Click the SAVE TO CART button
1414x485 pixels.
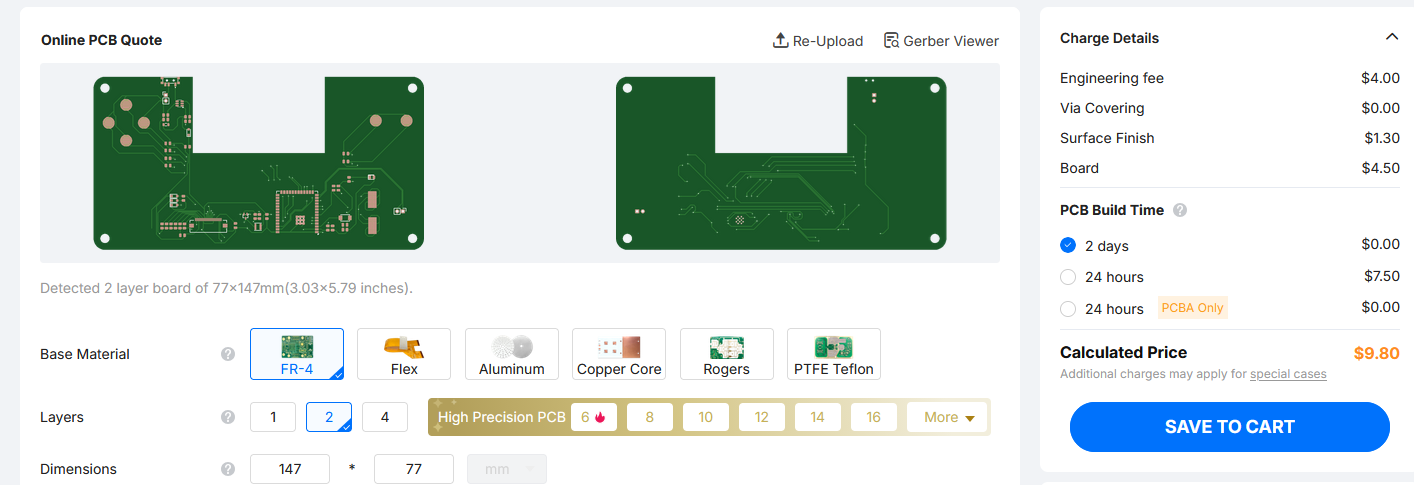[x=1229, y=427]
